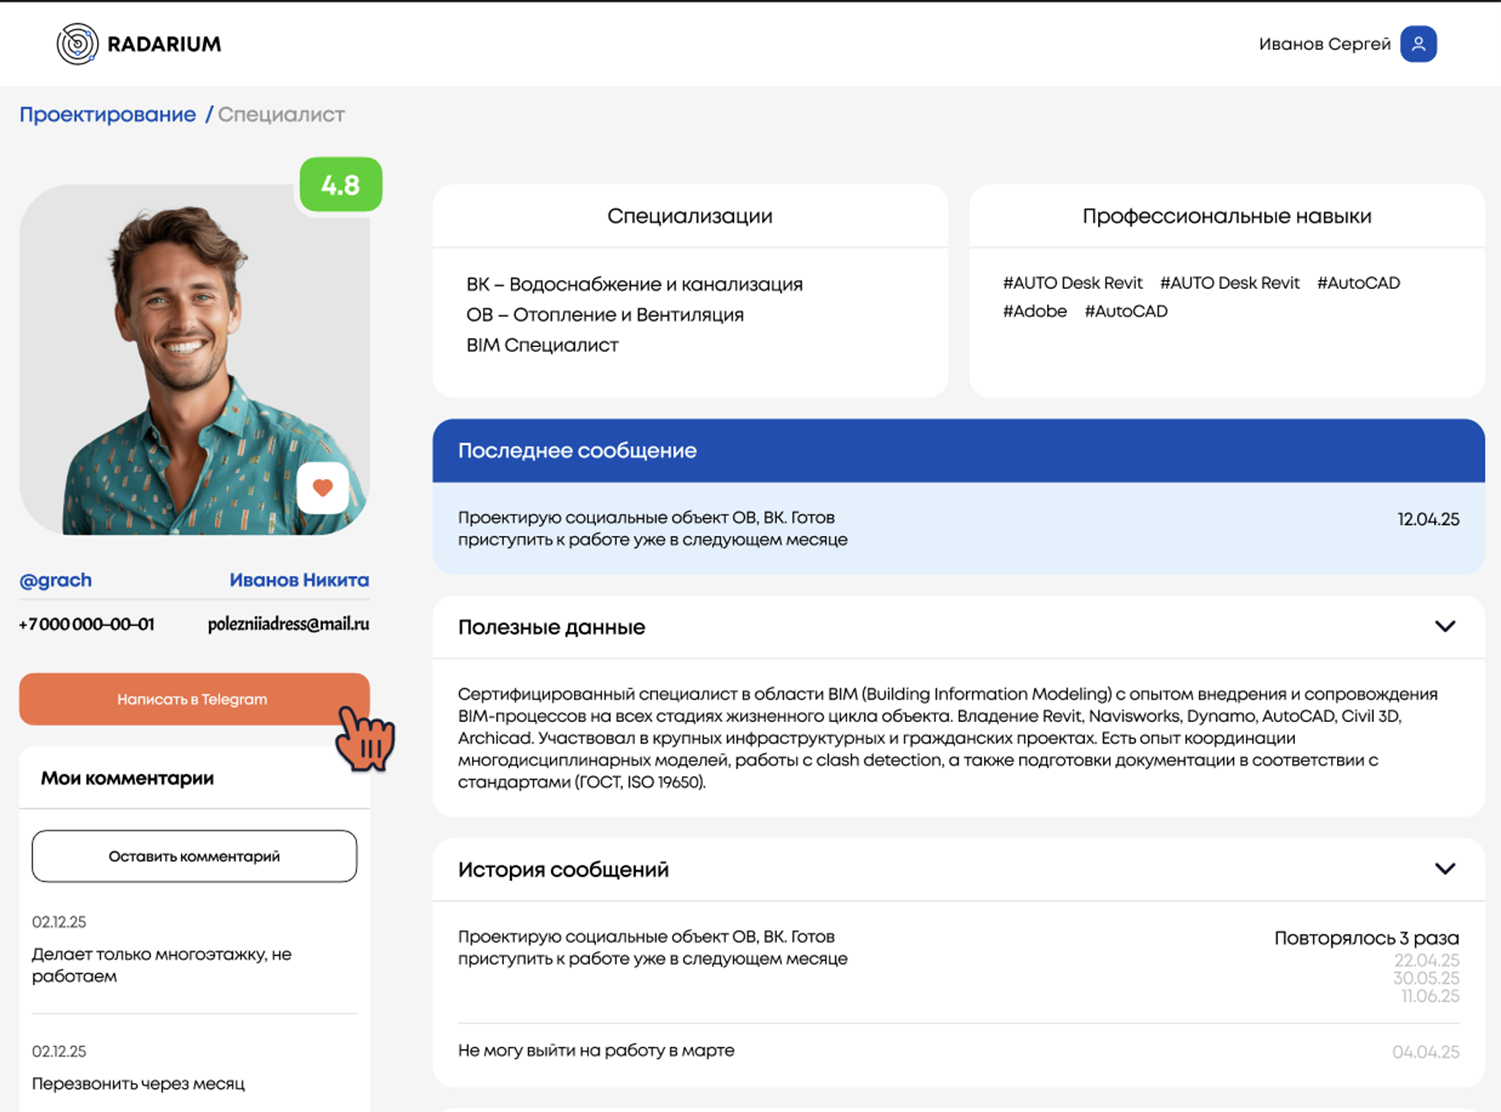Click comment Перезвонить через месяц
The width and height of the screenshot is (1501, 1112).
138,1083
